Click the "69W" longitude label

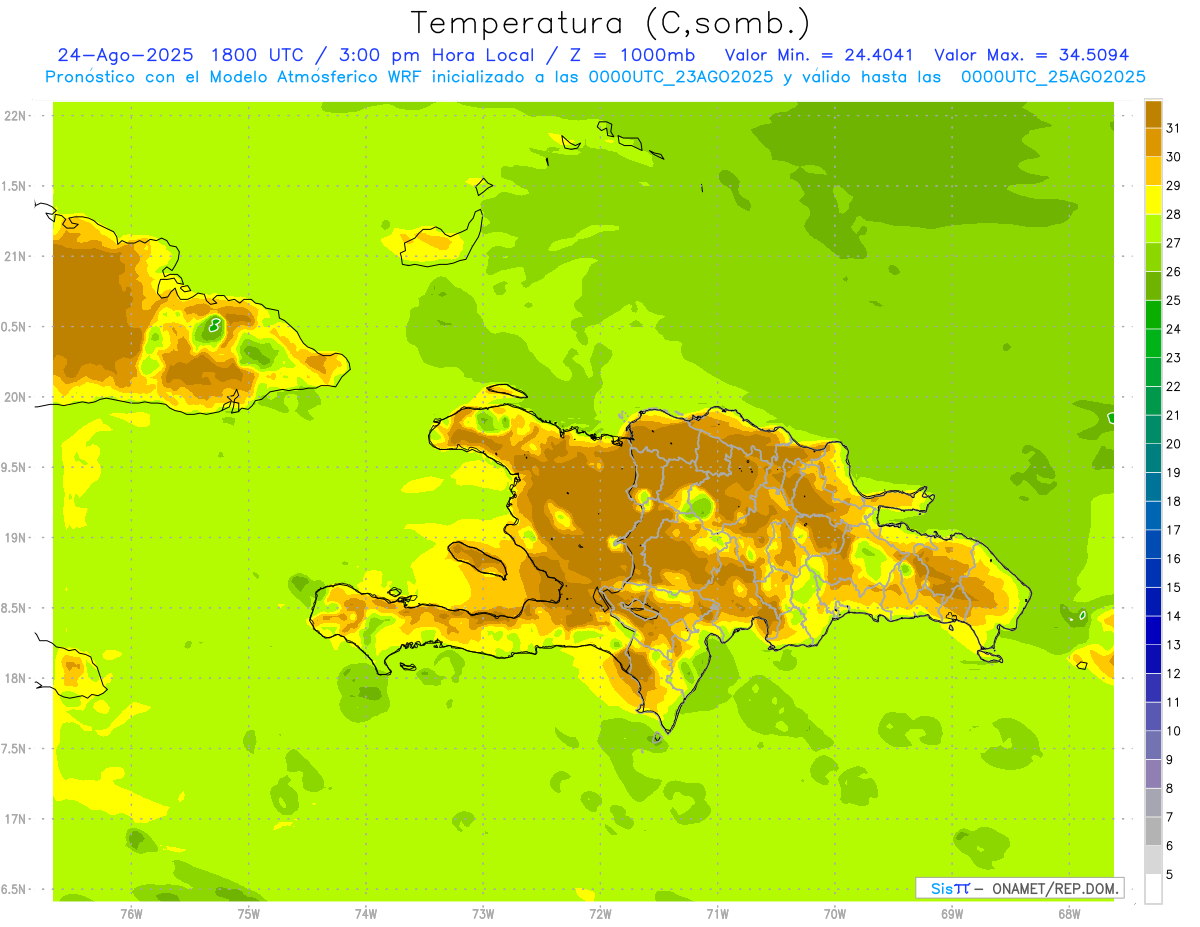(x=952, y=913)
